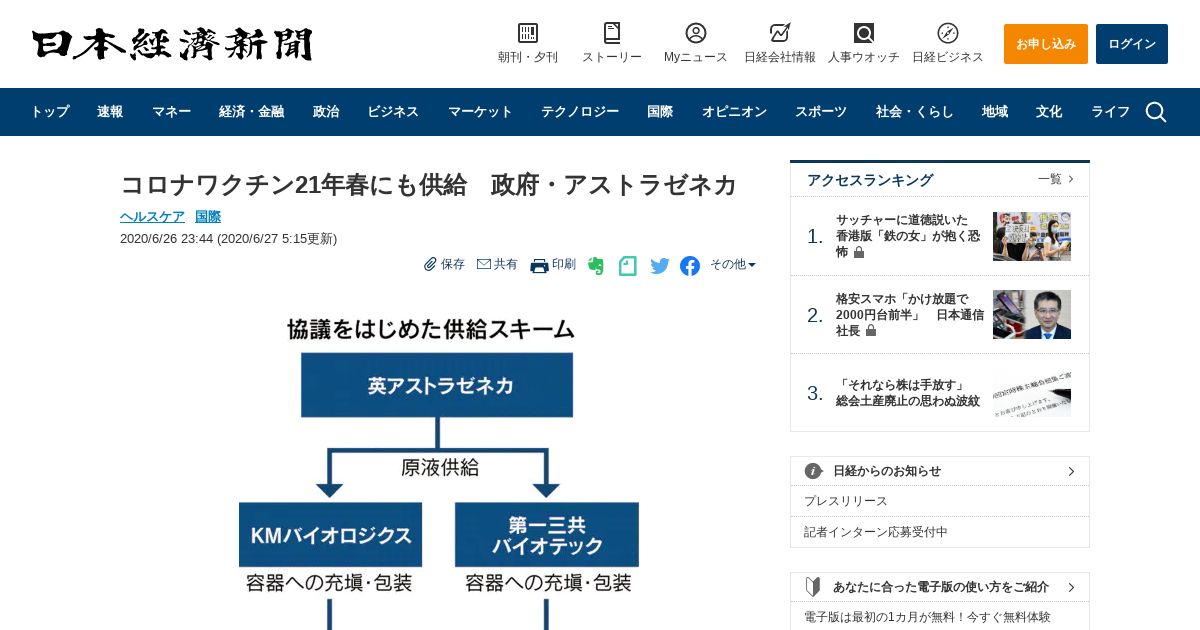Open the 文化 section

pos(1049,112)
